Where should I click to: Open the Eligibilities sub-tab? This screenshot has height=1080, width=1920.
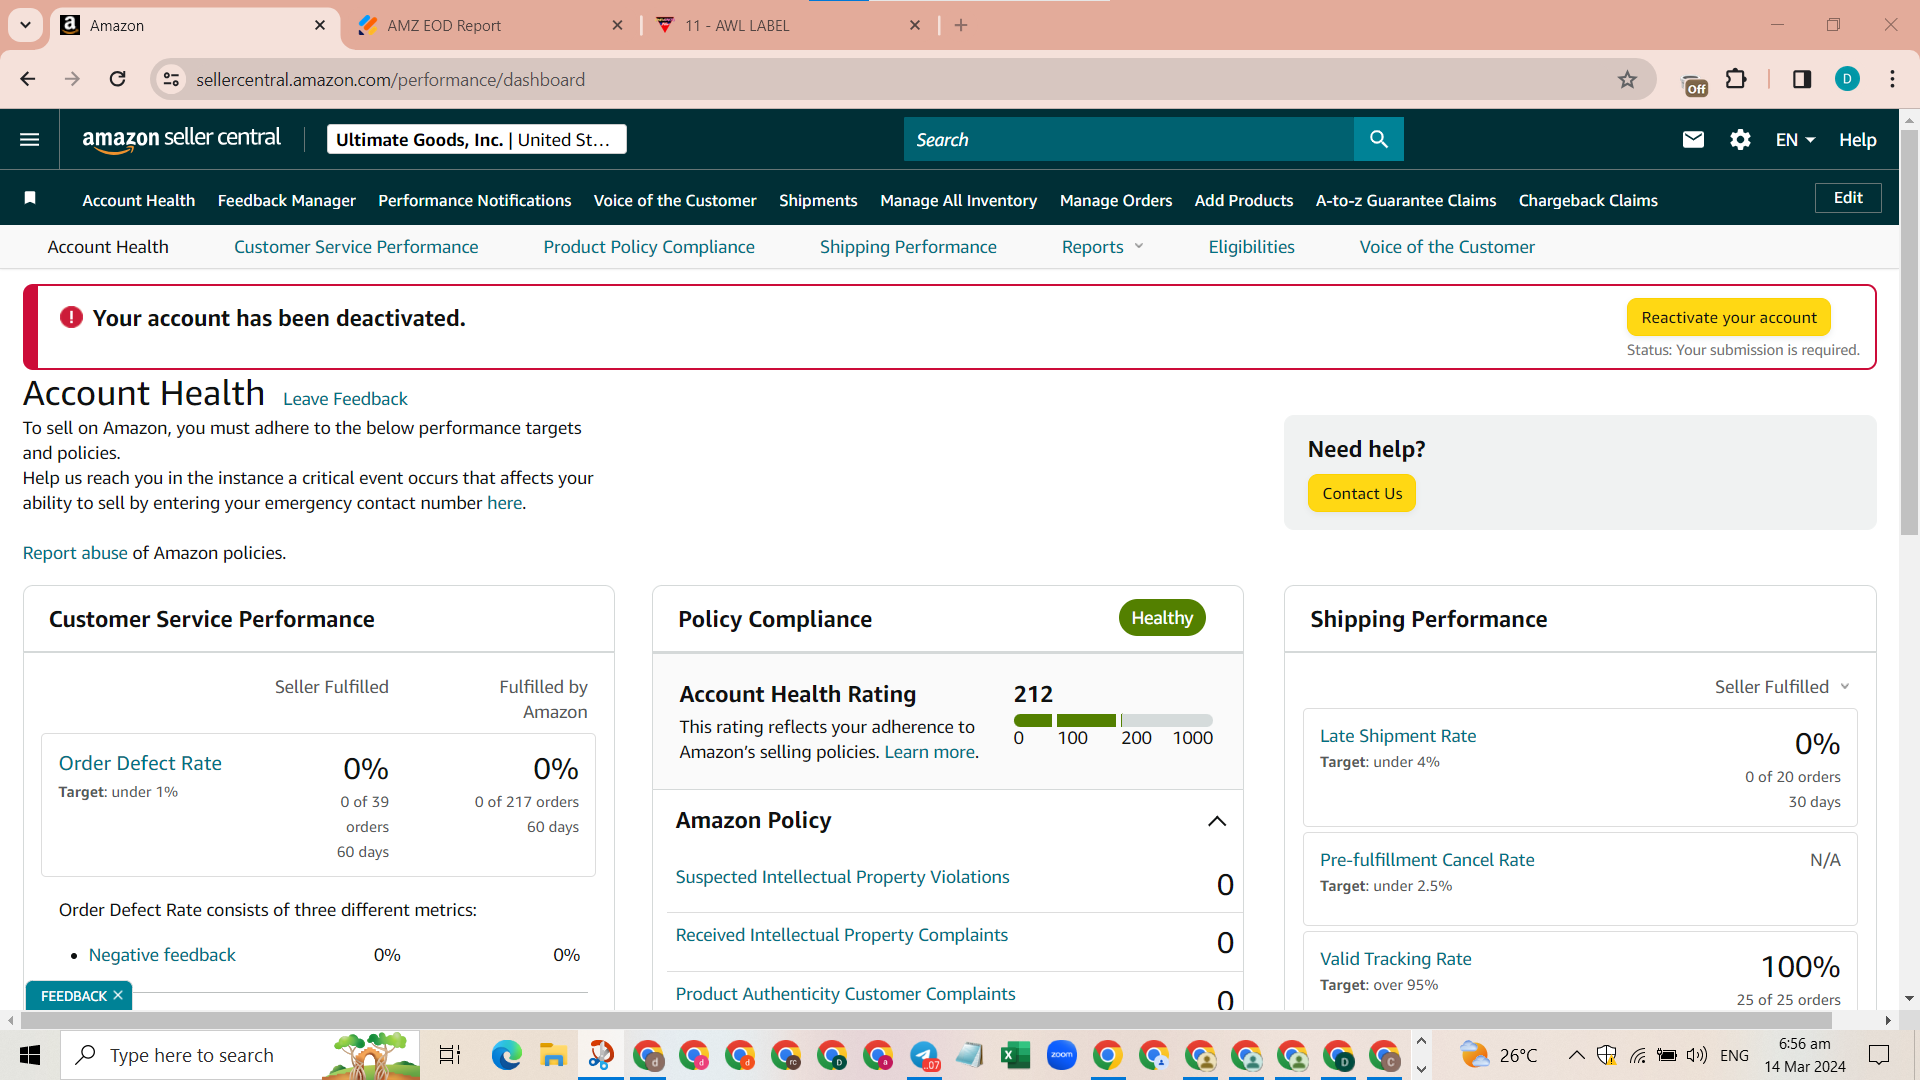point(1251,247)
